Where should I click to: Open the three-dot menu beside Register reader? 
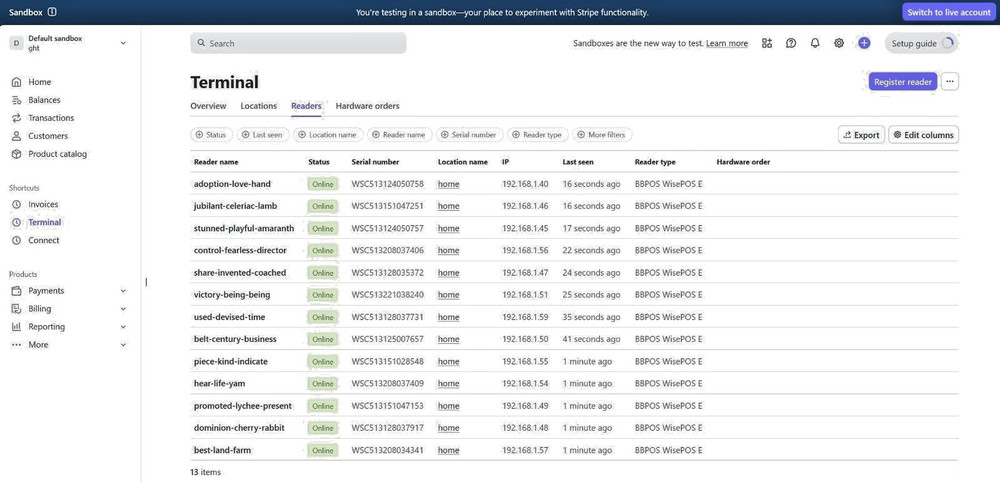pos(950,82)
